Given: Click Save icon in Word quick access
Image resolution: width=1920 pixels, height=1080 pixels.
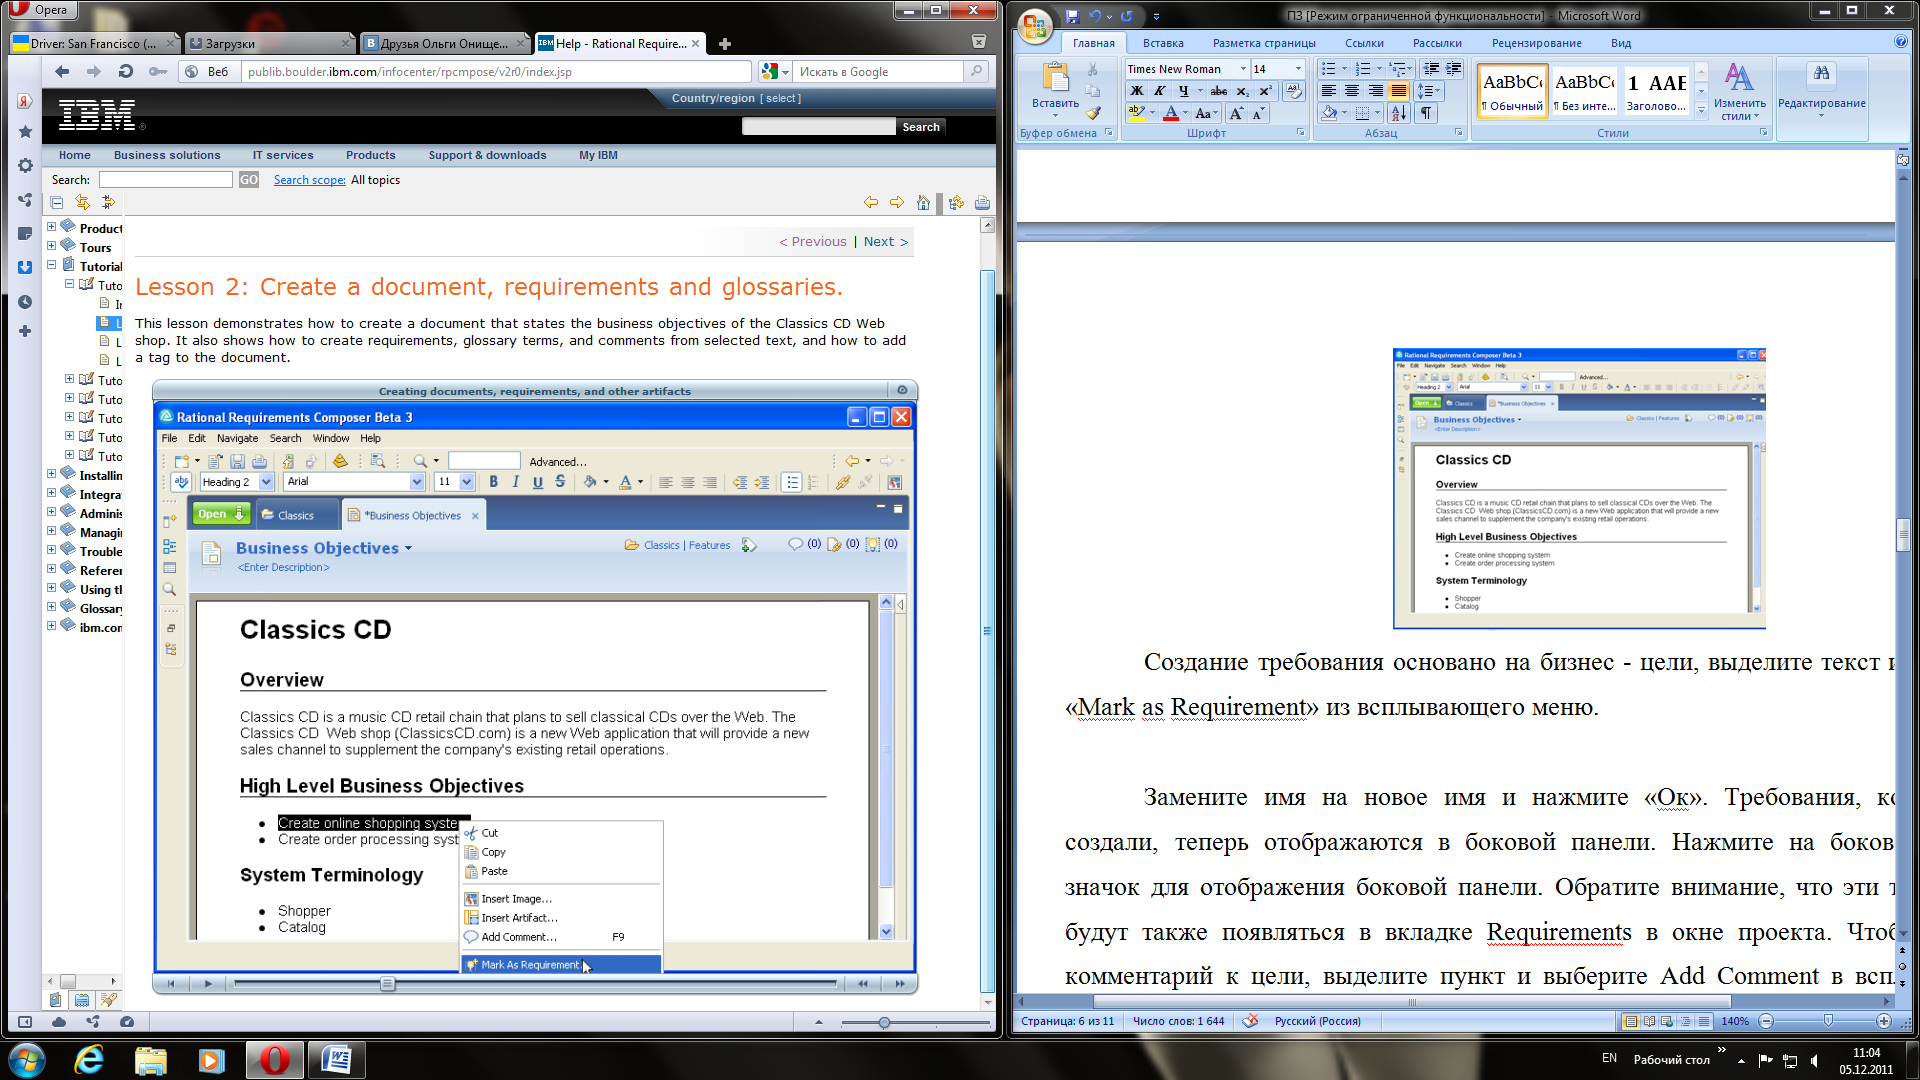Looking at the screenshot, I should point(1072,16).
